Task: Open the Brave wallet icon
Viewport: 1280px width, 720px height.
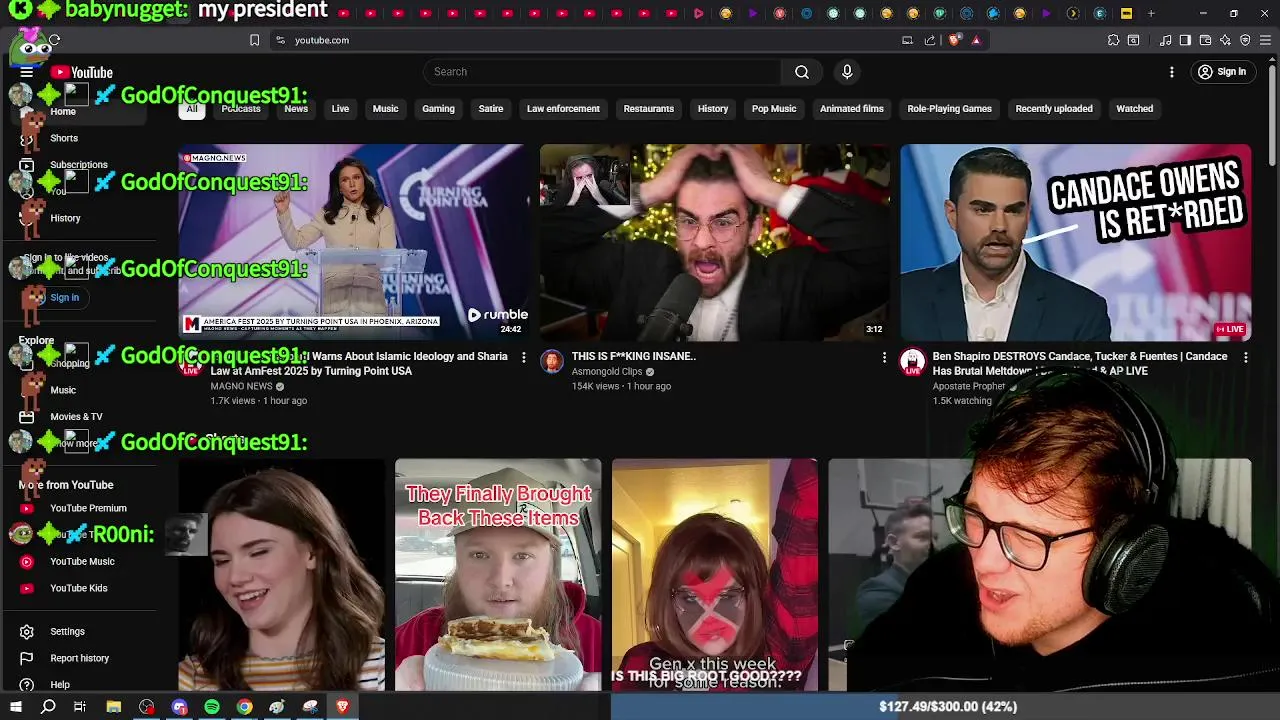Action: pos(1205,40)
